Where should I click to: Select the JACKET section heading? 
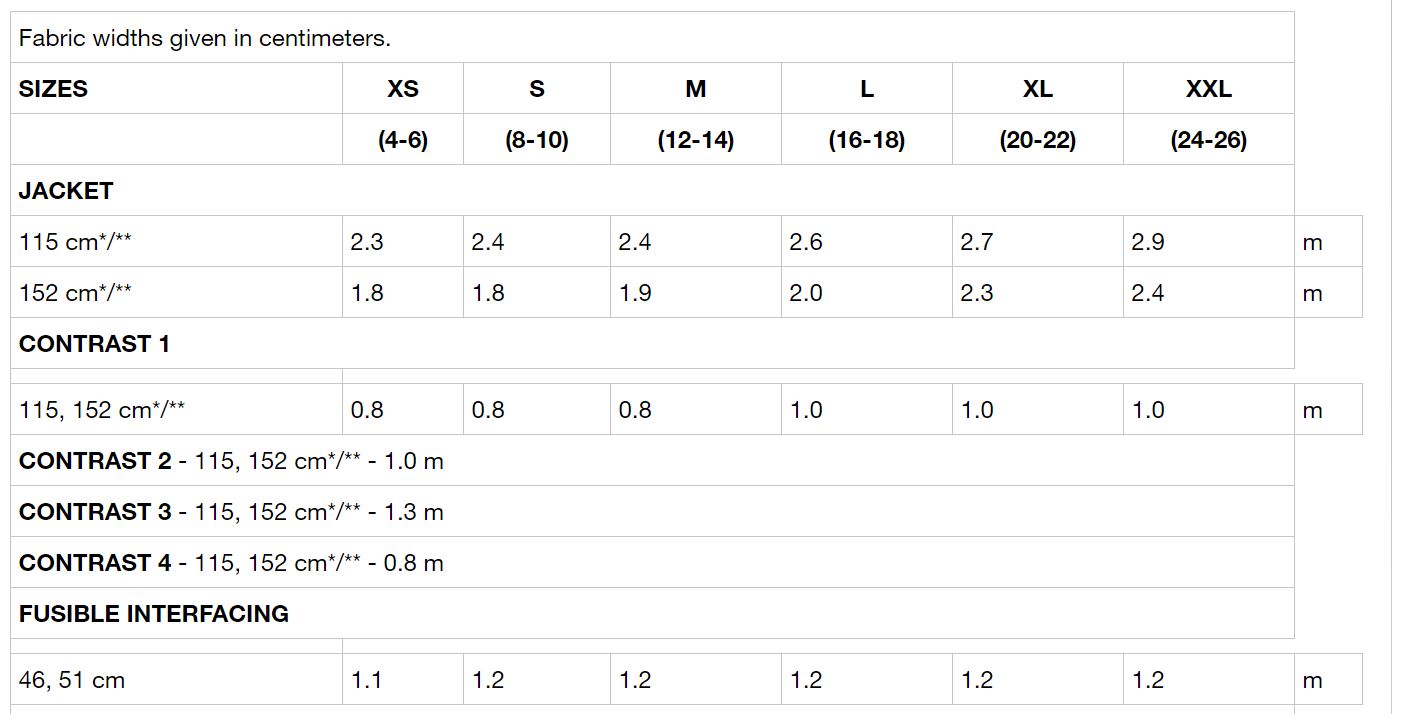(66, 191)
